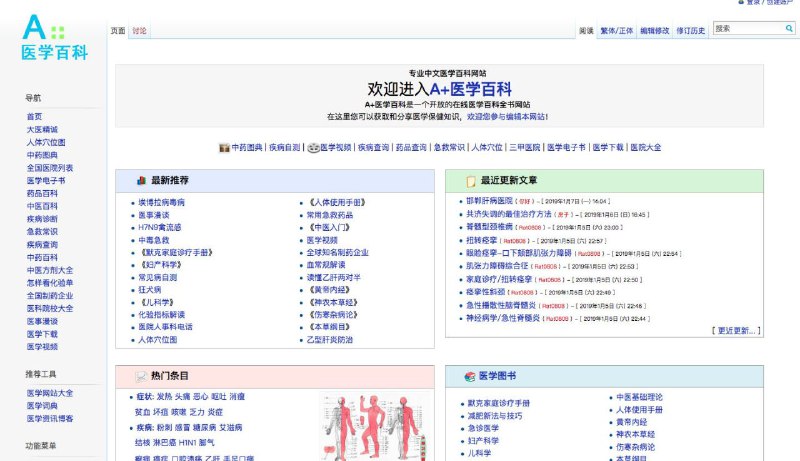Click the 欢迎您参与编辑本网站 link
The width and height of the screenshot is (800, 461).
tap(505, 117)
